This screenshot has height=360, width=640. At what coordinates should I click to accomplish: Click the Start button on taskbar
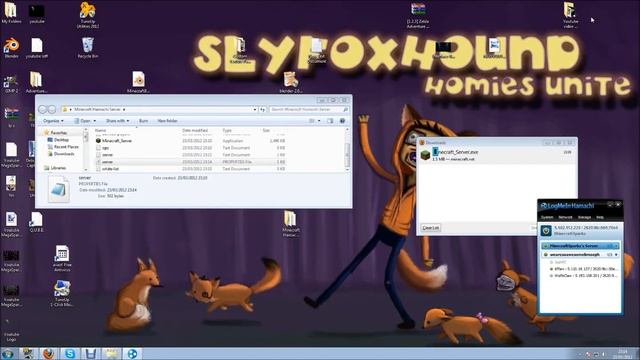[x=8, y=353]
